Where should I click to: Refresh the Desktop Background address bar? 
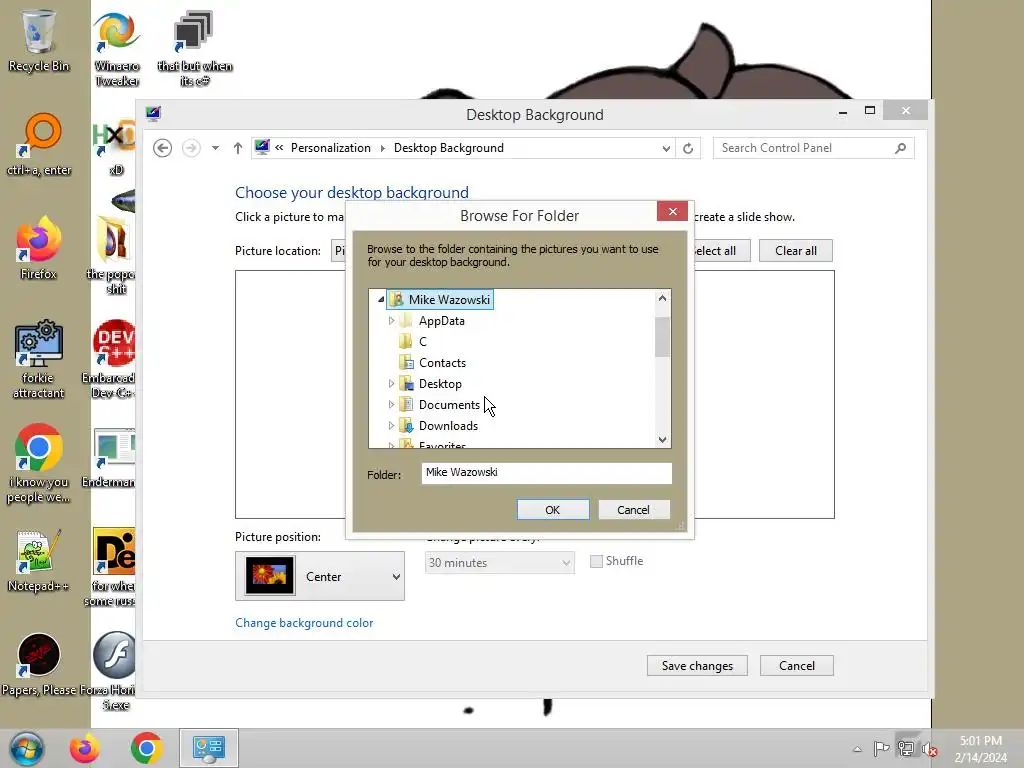[688, 148]
